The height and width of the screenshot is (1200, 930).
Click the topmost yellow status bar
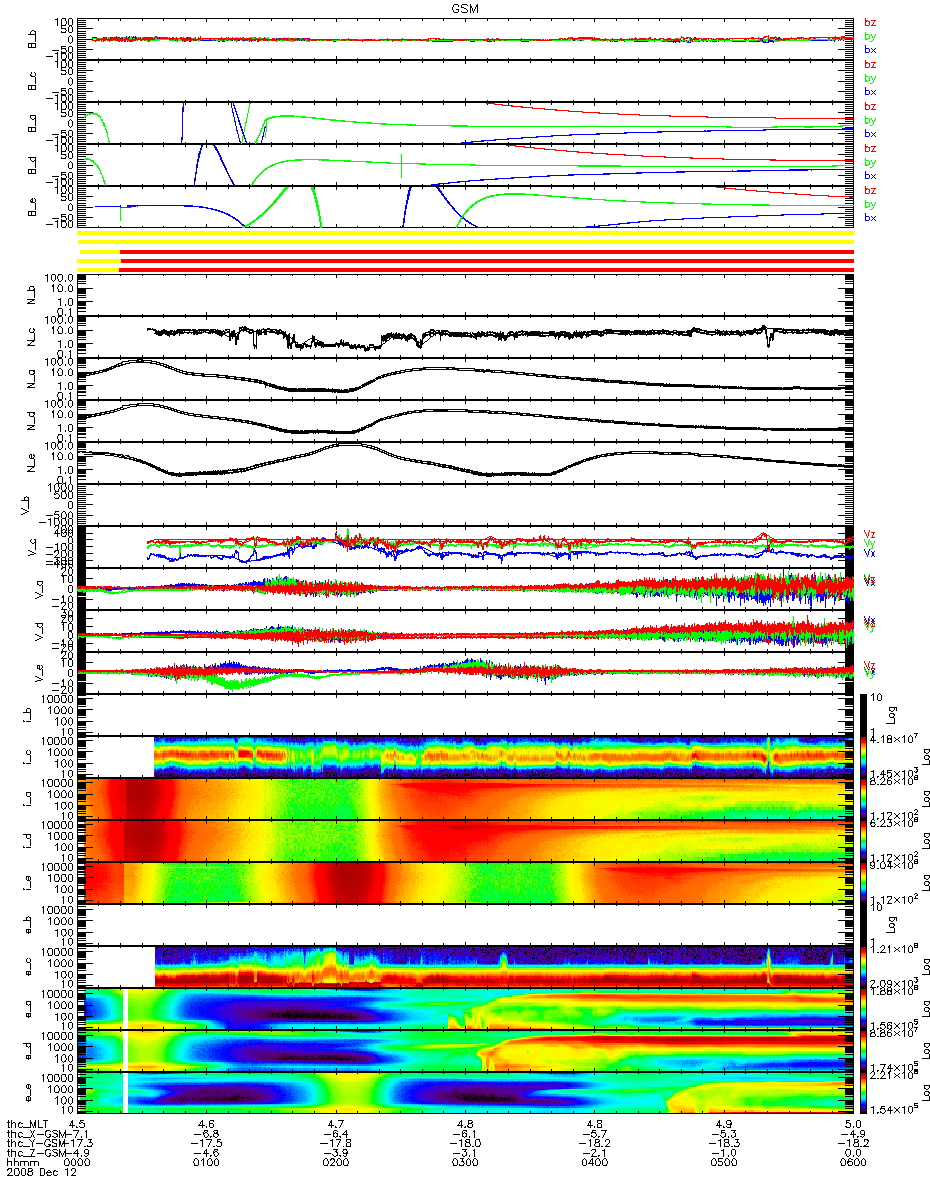tap(465, 235)
